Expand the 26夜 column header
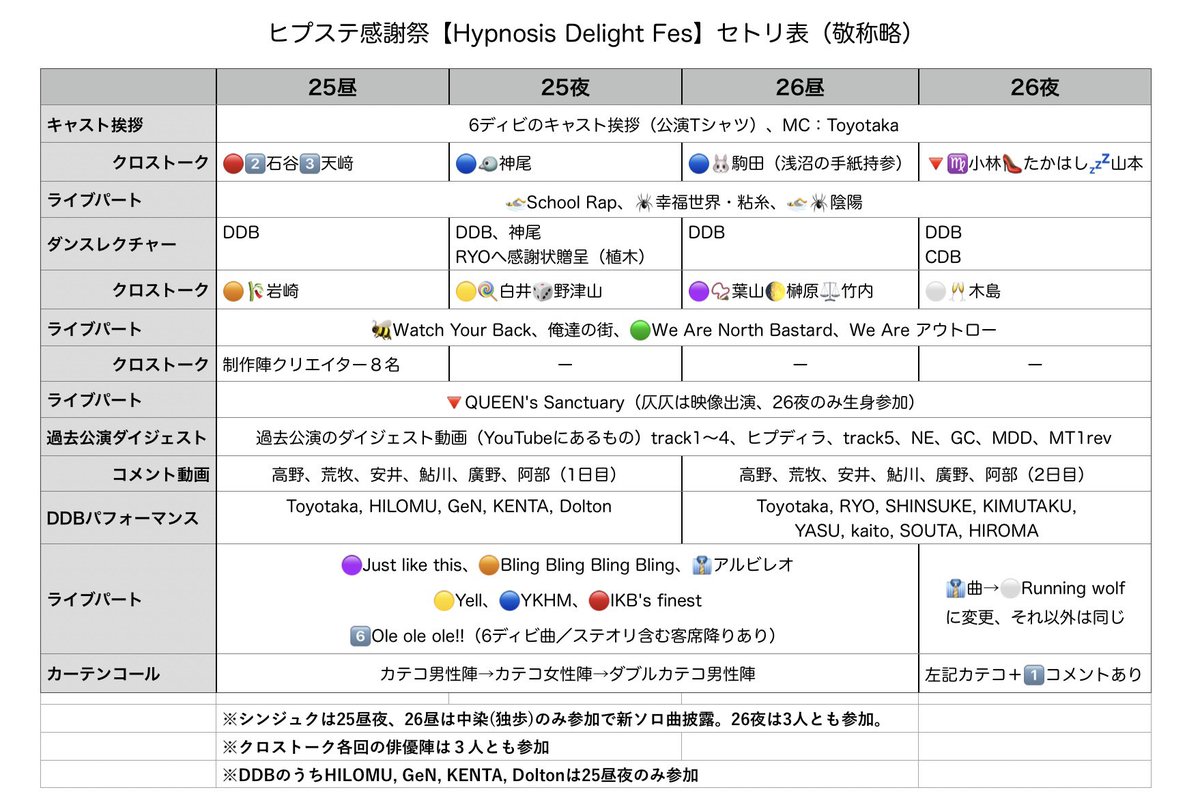 (1035, 87)
